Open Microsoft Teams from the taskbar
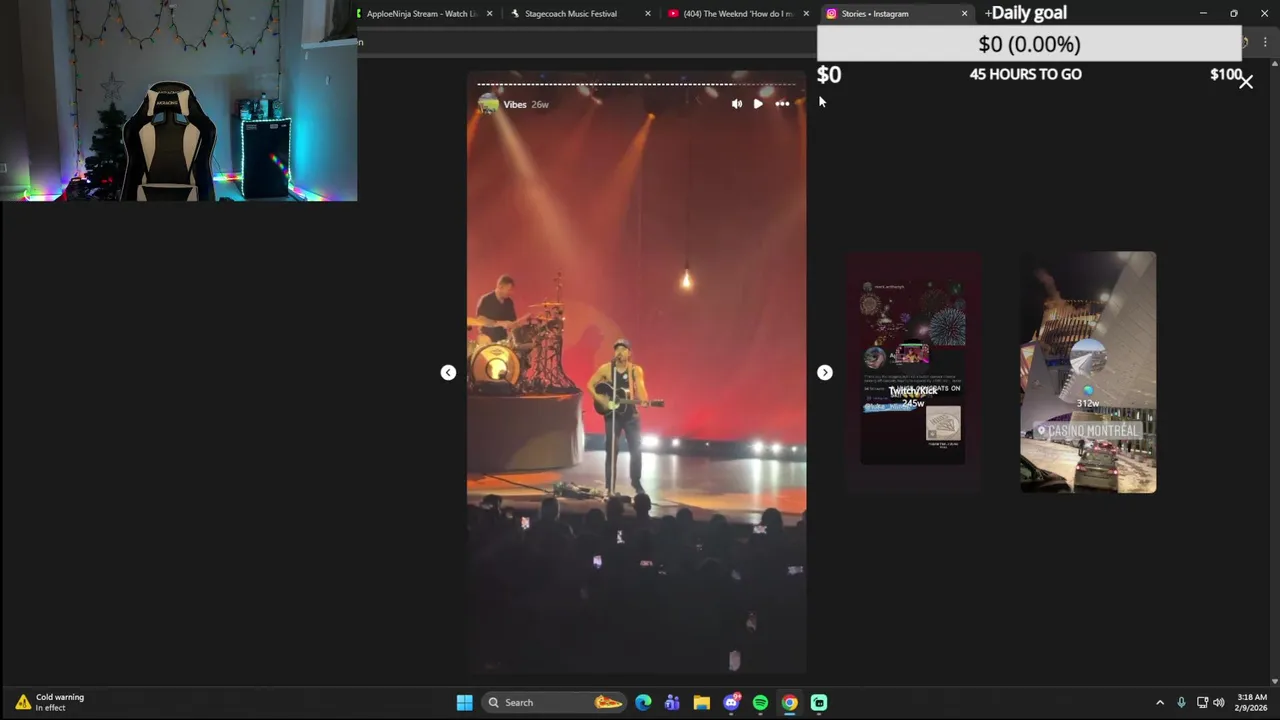The height and width of the screenshot is (720, 1280). point(672,702)
